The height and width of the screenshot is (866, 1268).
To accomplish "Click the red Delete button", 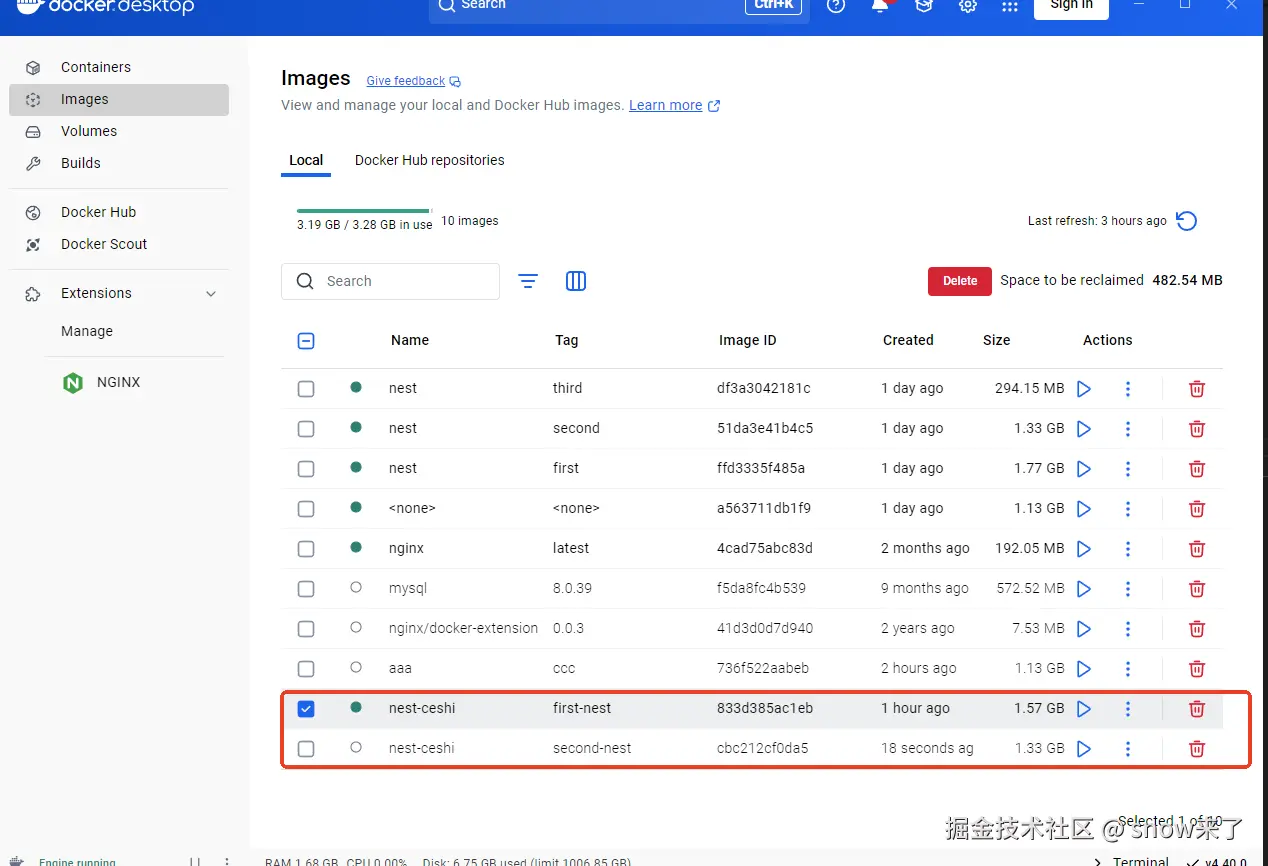I will click(x=959, y=281).
